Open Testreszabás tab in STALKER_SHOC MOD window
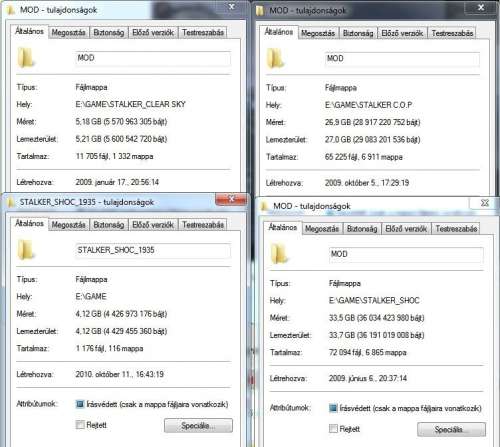 tap(456, 229)
